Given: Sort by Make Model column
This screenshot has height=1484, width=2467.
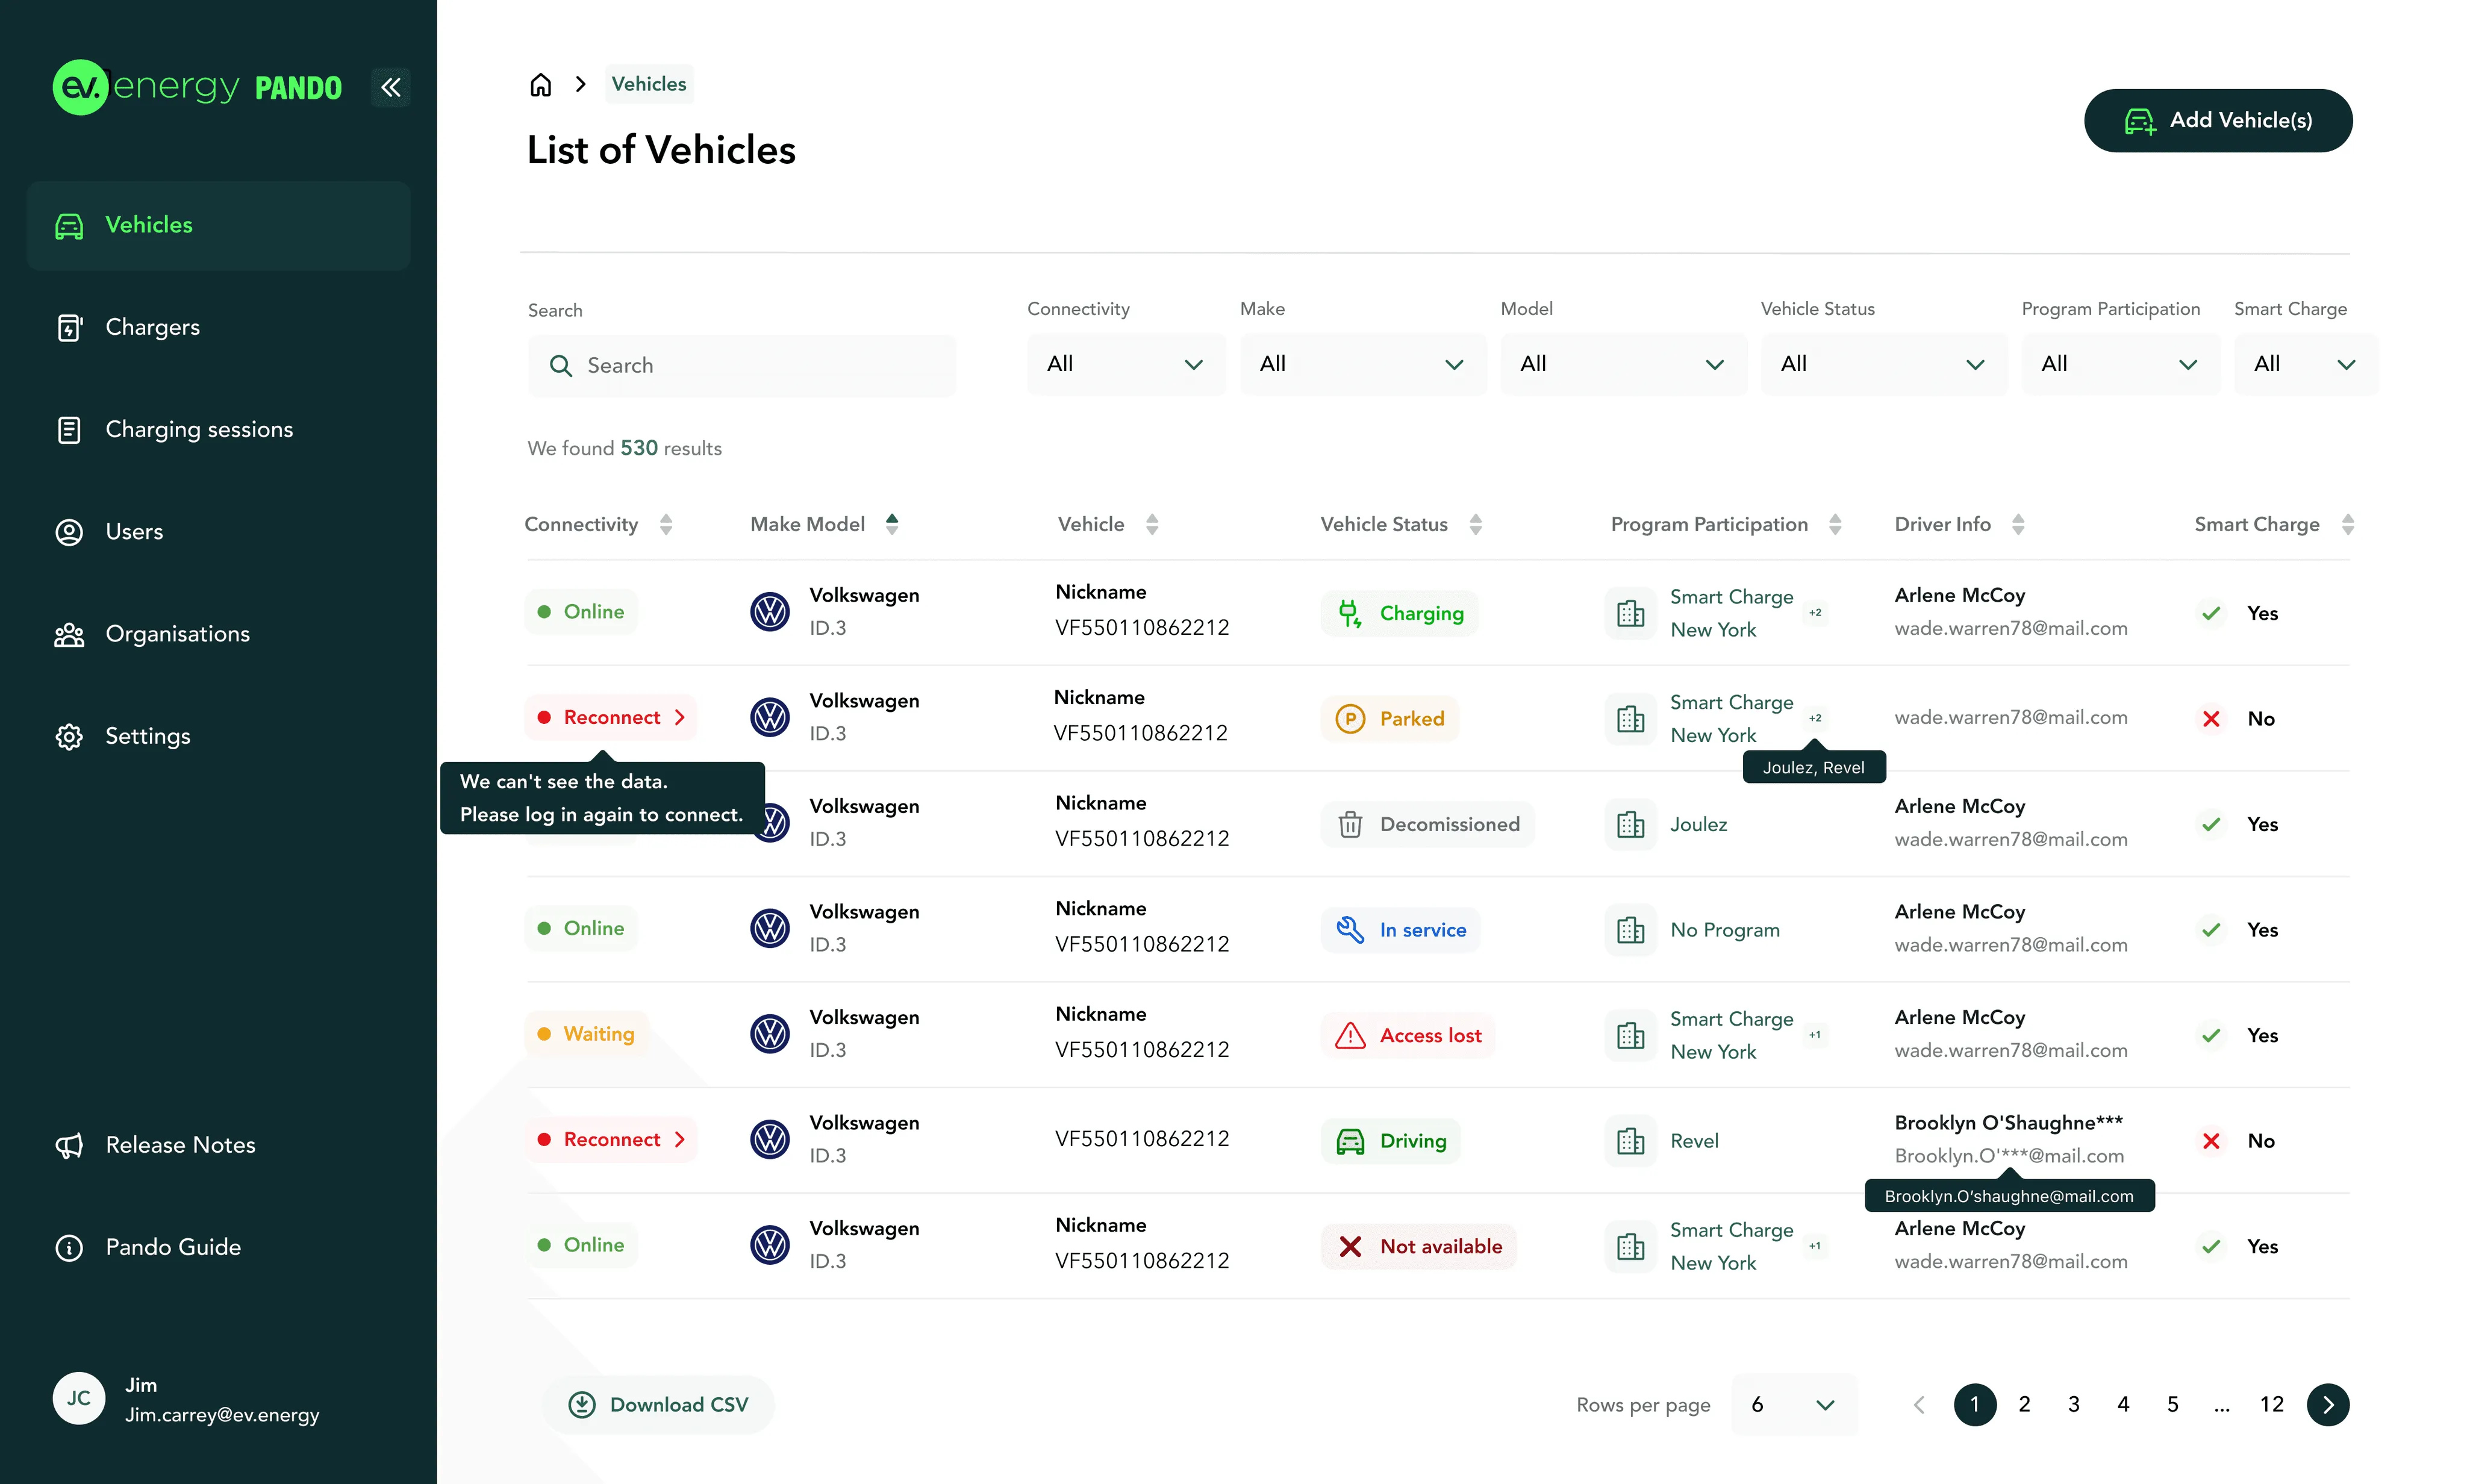Looking at the screenshot, I should 892,524.
